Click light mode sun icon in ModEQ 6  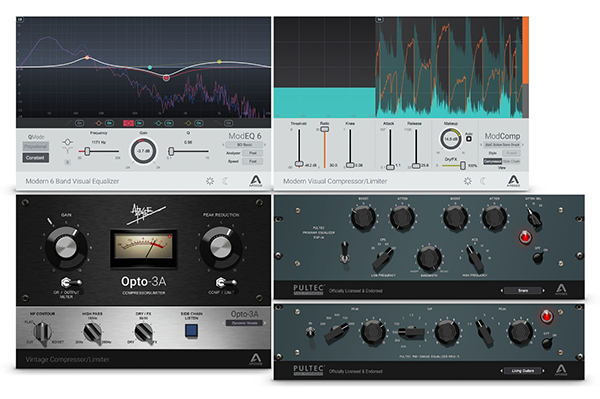pyautogui.click(x=210, y=181)
